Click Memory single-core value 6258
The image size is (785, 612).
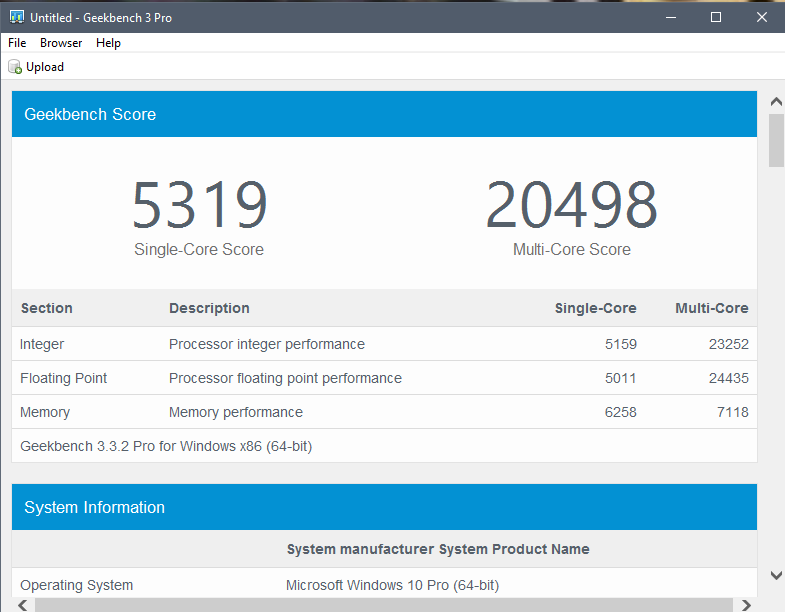(620, 412)
